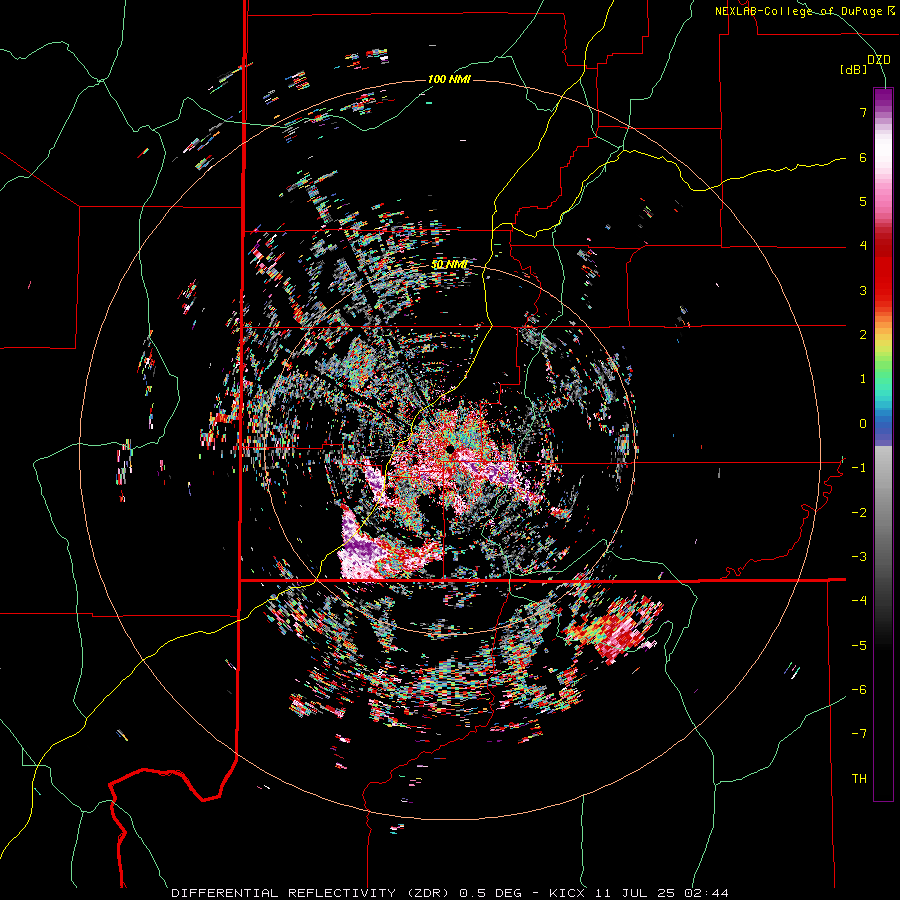Select the -4 dB scale label
900x900 pixels.
click(859, 601)
